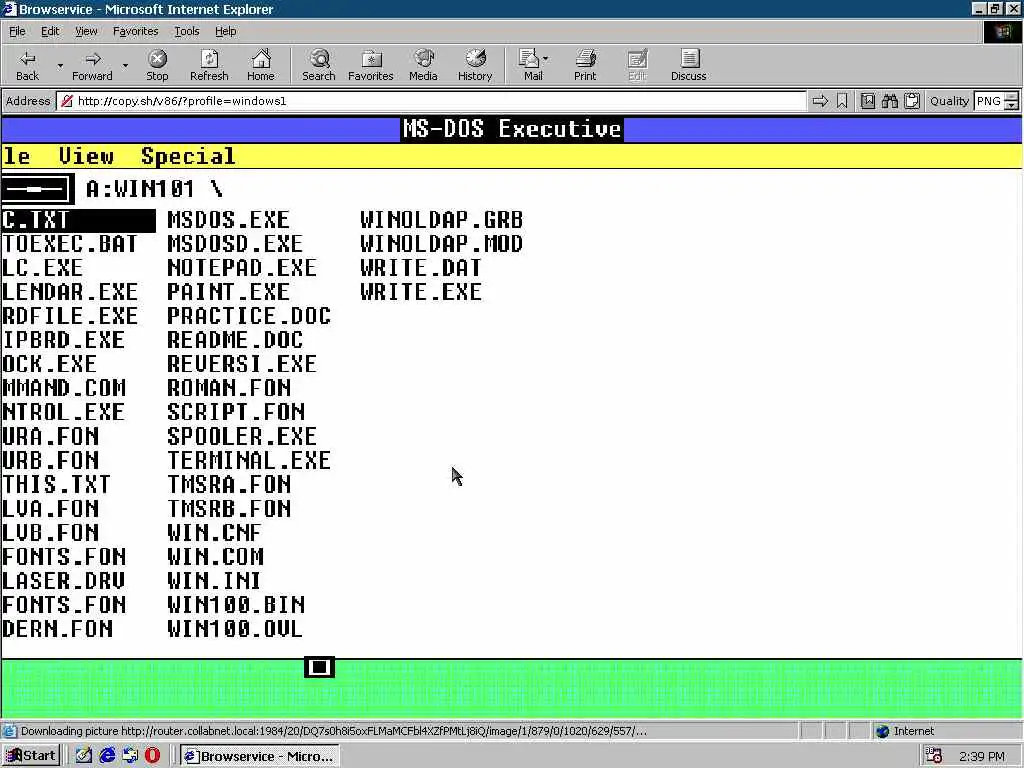Viewport: 1024px width, 768px height.
Task: Click the Go arrow beside address bar
Action: tap(820, 101)
